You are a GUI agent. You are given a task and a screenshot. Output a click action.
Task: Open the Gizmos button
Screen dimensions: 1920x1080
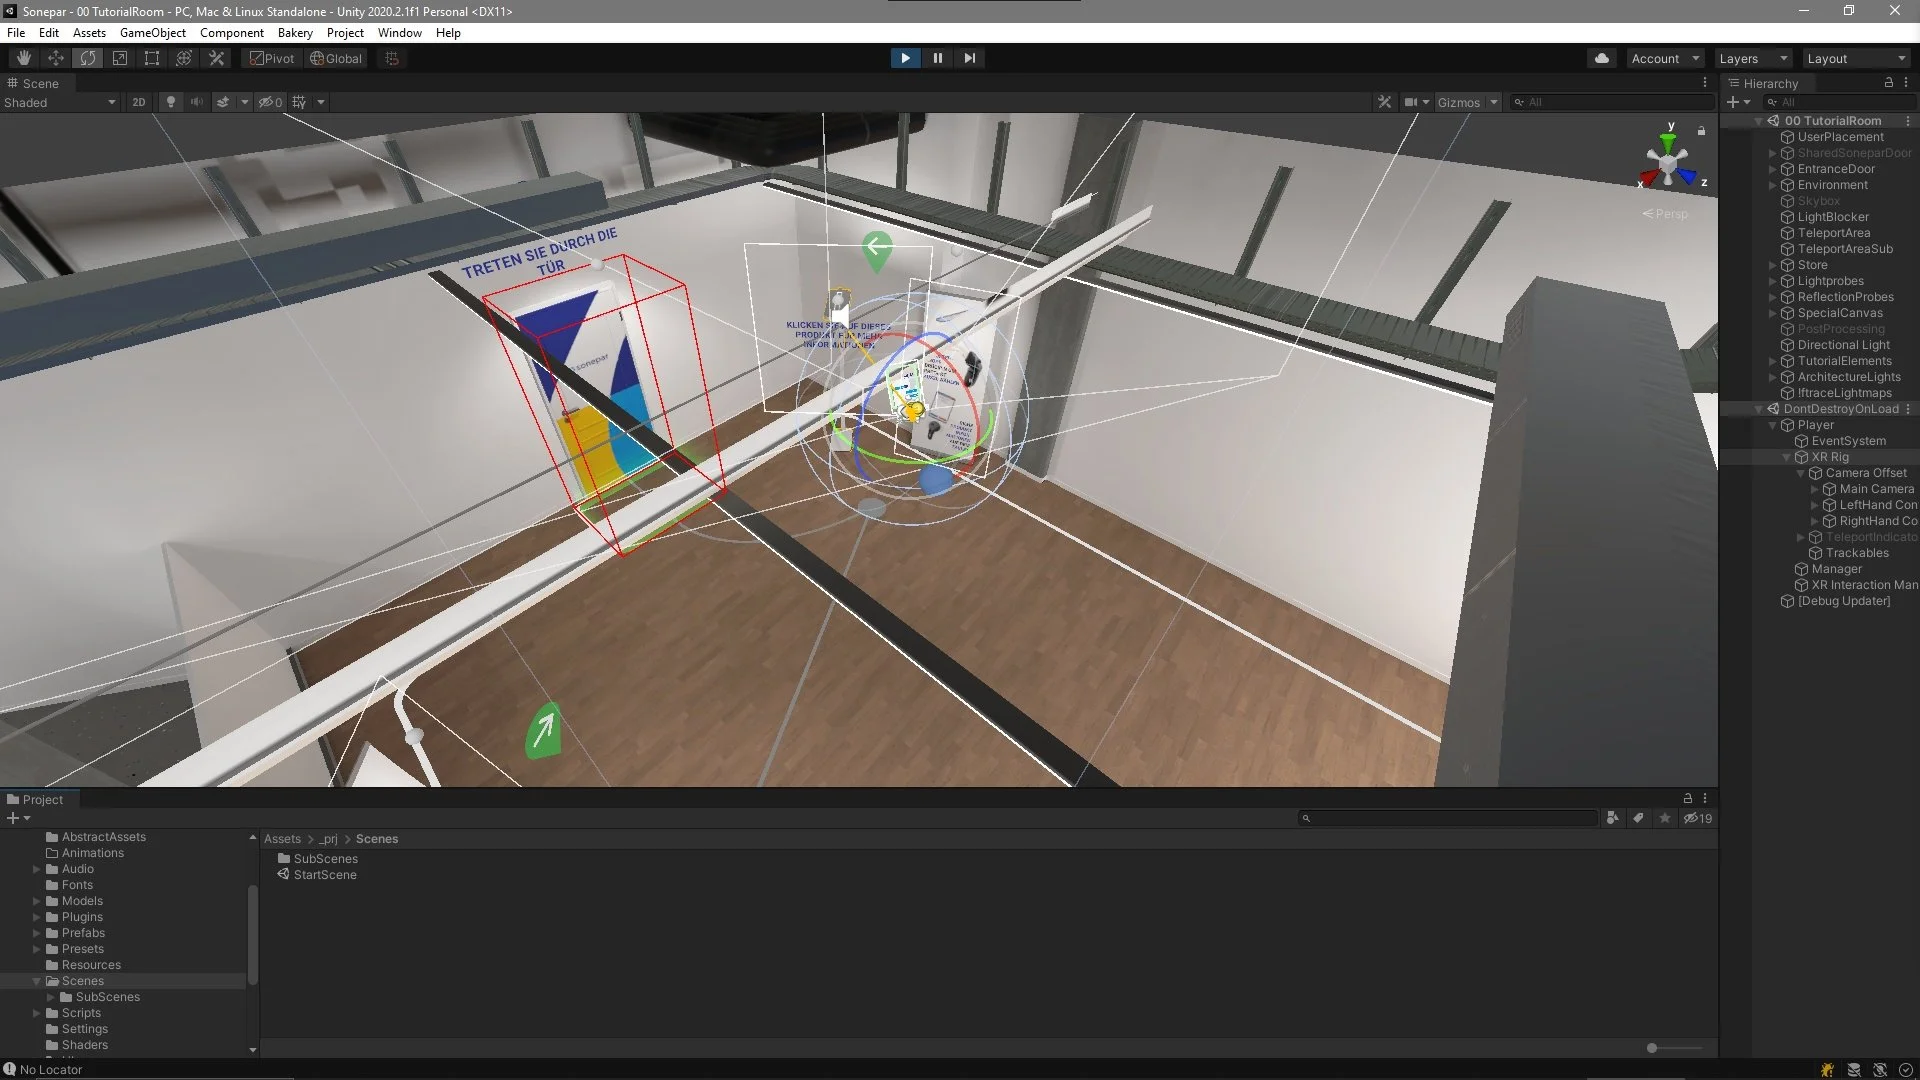[1458, 102]
